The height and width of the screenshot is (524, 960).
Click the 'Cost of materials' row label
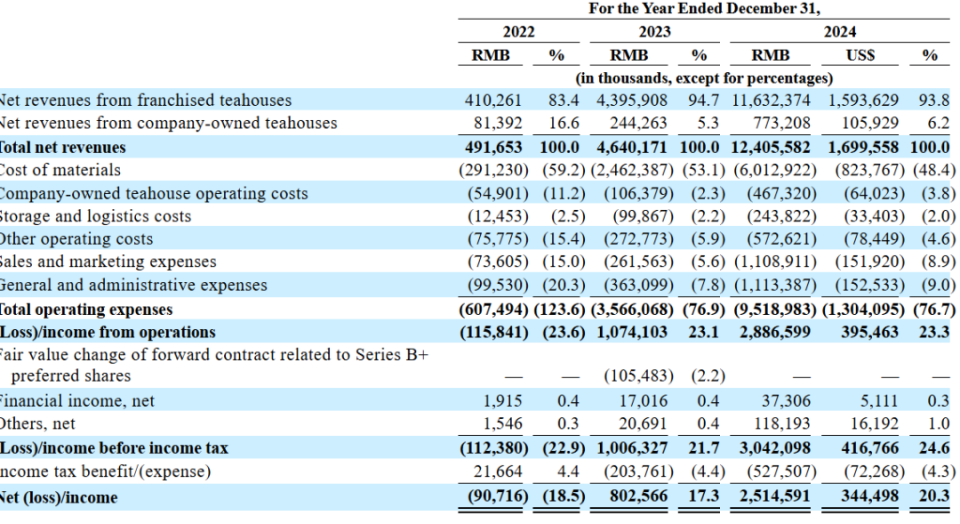pos(60,170)
